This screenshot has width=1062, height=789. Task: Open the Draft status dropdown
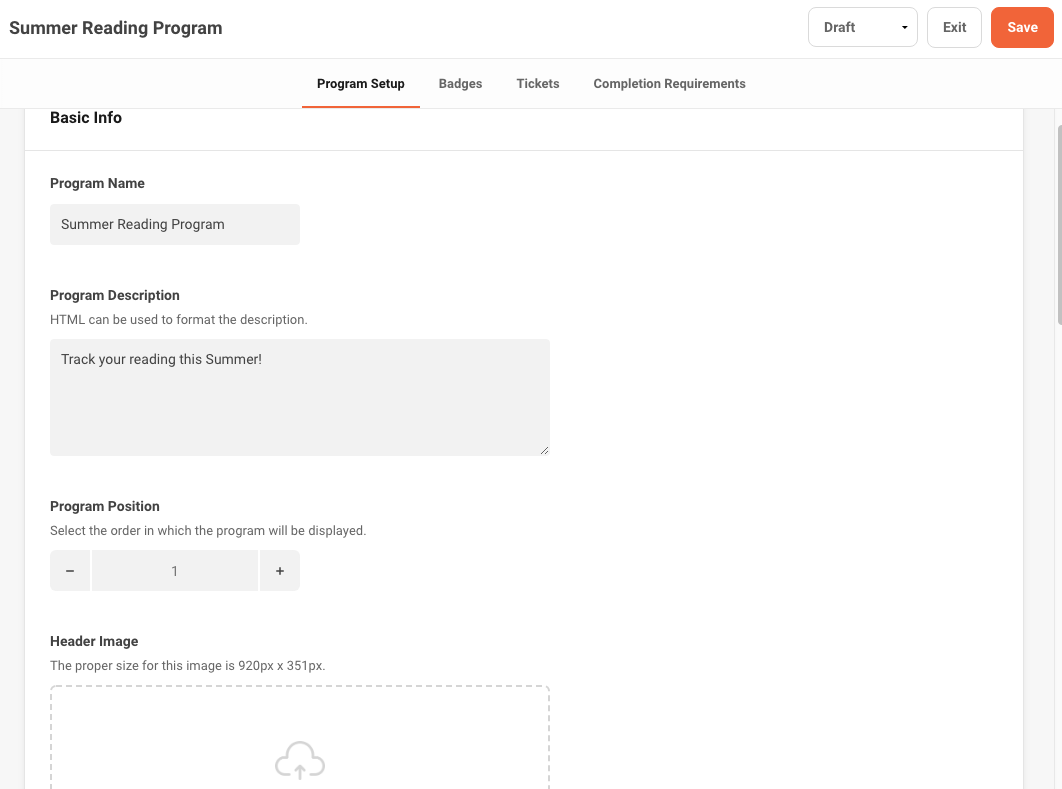[862, 27]
